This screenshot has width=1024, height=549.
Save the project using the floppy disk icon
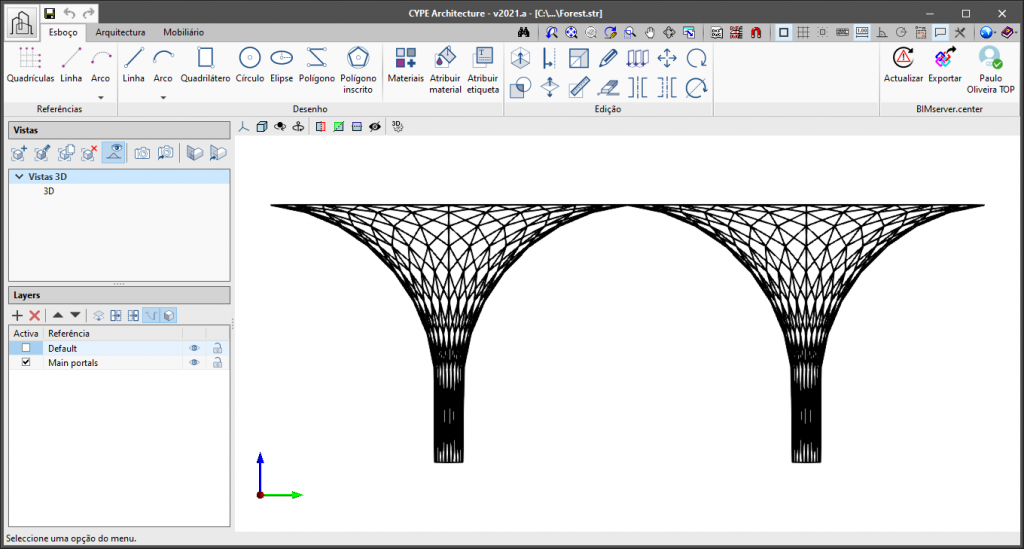[x=49, y=13]
